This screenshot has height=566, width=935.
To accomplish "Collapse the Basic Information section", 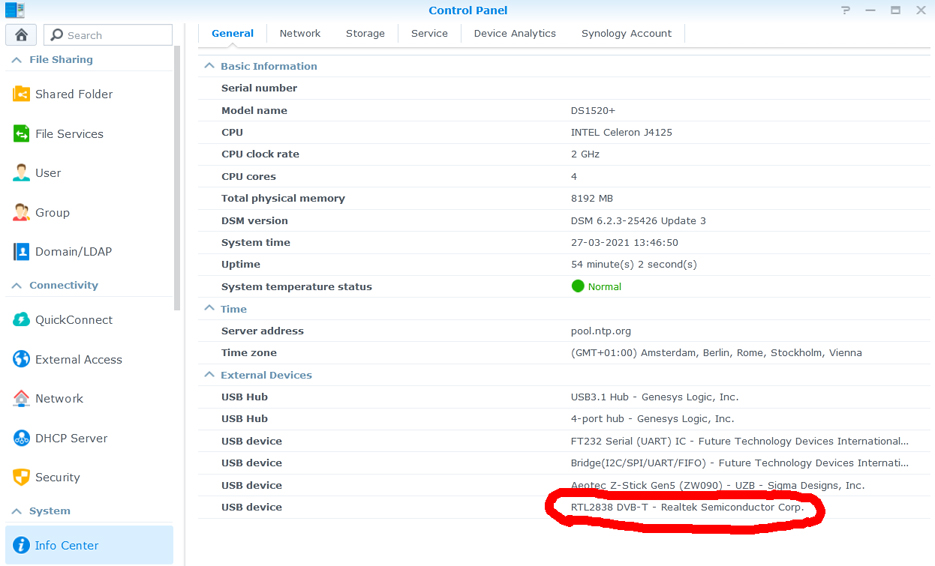I will 209,66.
